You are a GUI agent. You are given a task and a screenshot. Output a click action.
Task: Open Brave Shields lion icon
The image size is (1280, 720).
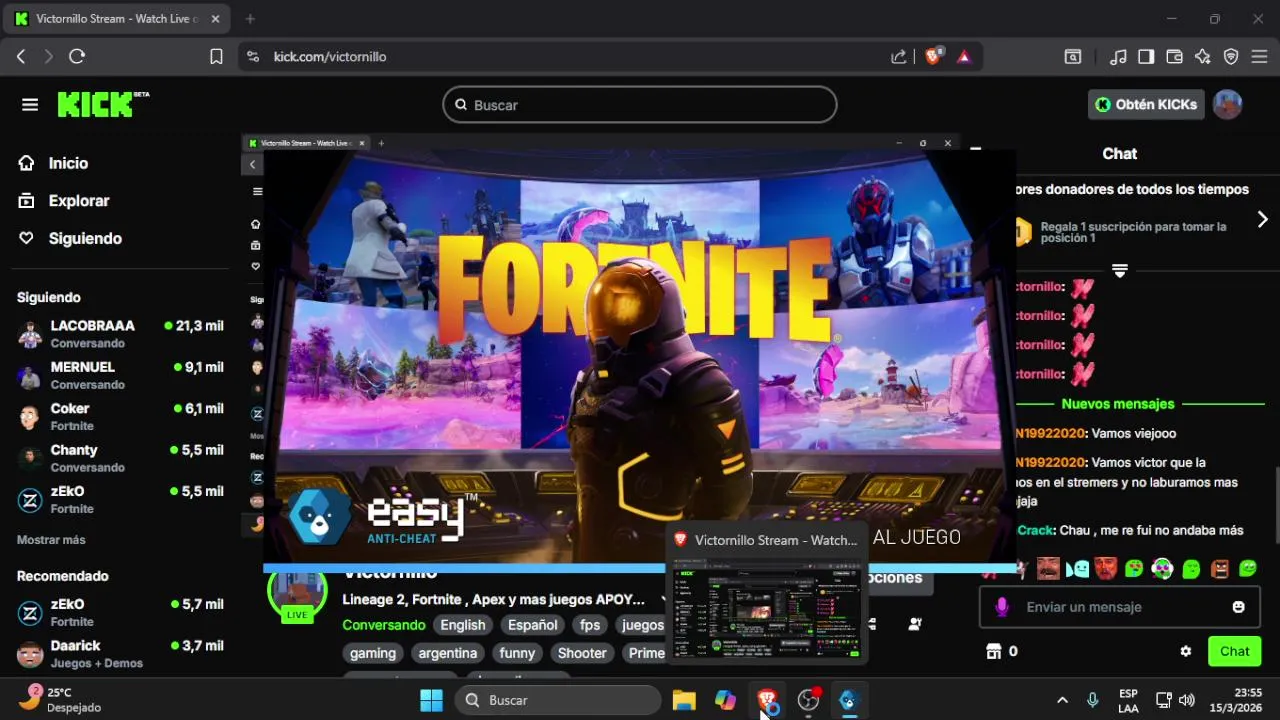[933, 57]
